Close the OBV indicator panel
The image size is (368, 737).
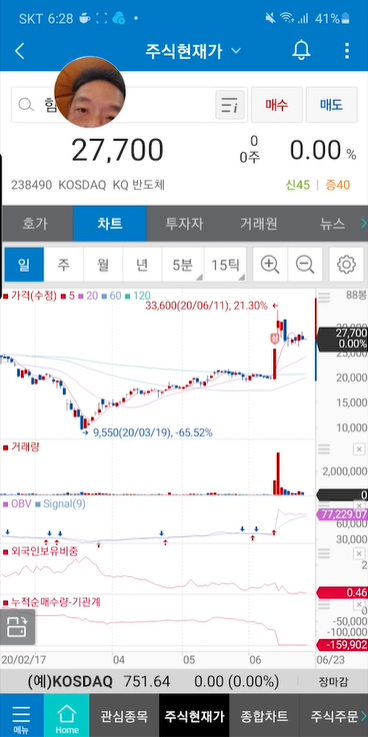coord(360,505)
